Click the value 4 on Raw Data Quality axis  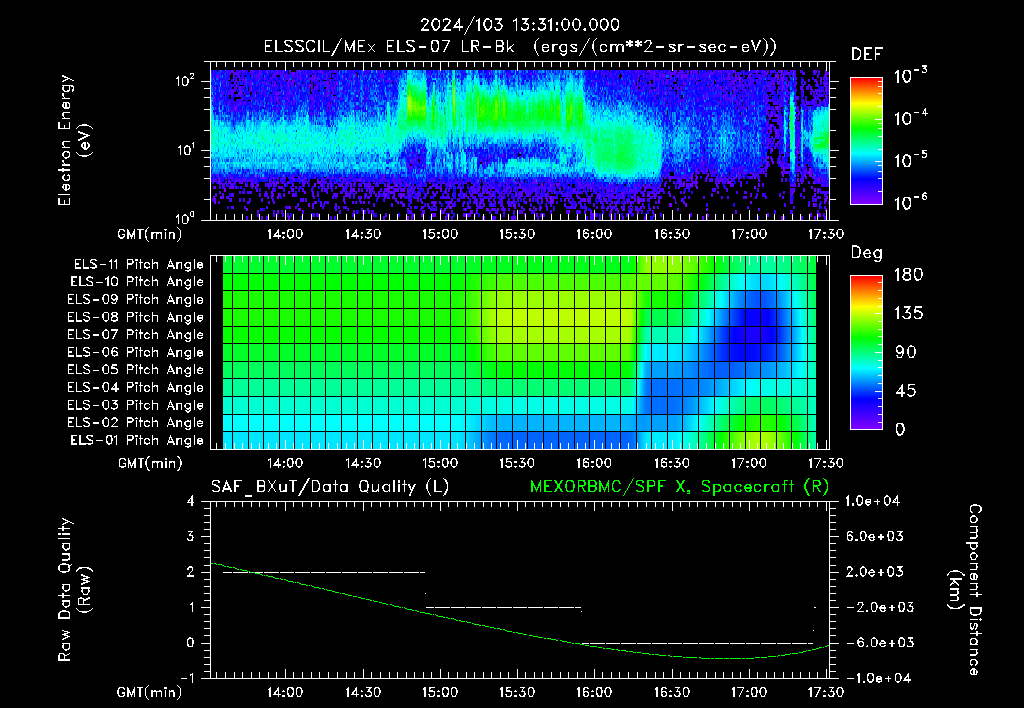coord(191,501)
